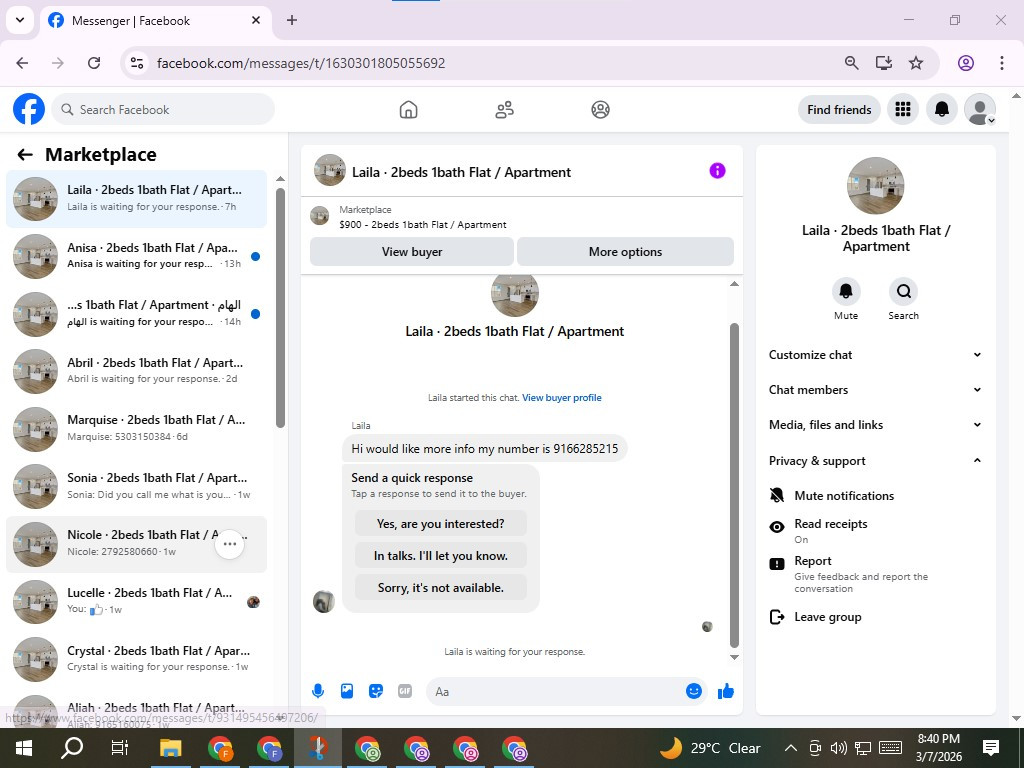Open Windows action center notifications
1024x768 pixels.
coord(991,748)
